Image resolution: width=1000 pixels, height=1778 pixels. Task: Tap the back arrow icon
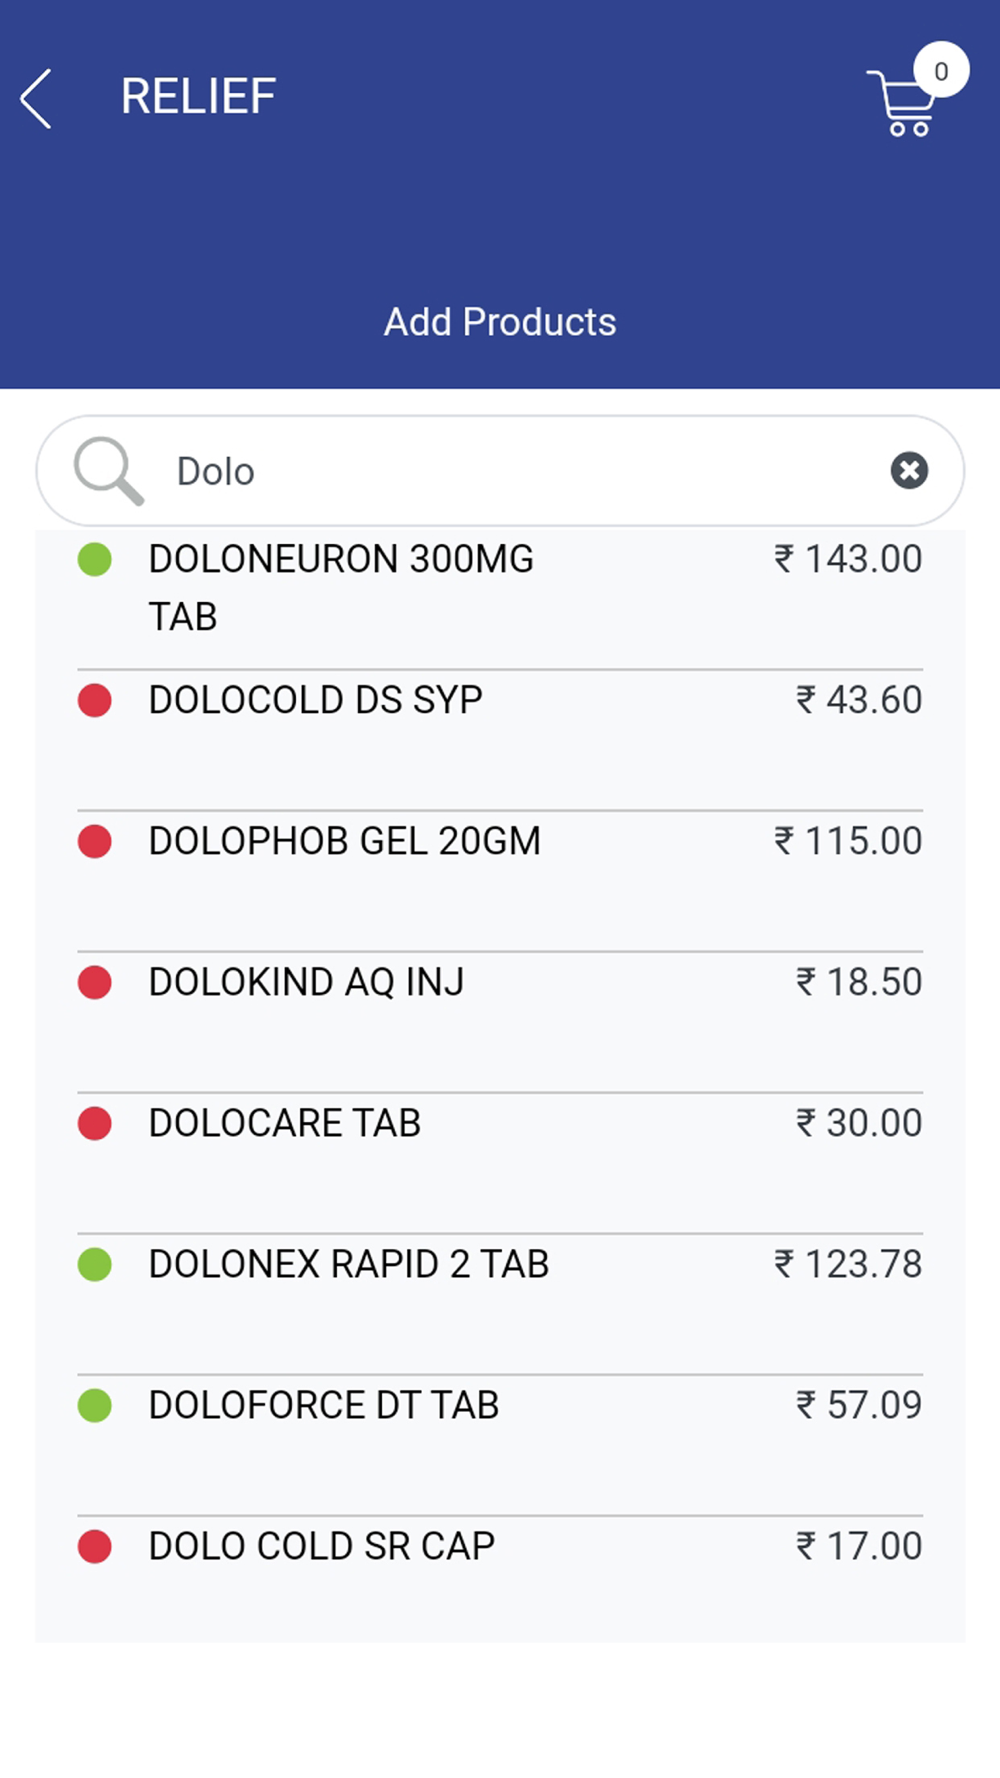coord(36,99)
